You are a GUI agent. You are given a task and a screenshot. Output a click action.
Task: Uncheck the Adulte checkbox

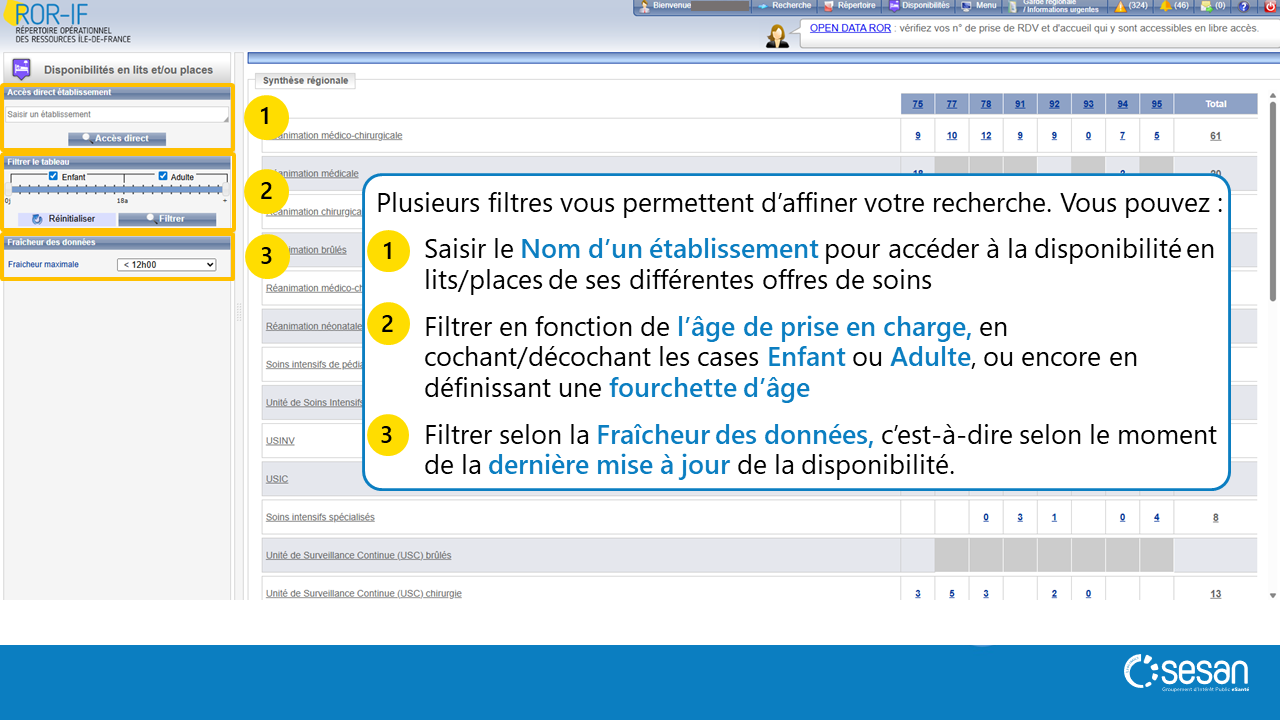163,176
